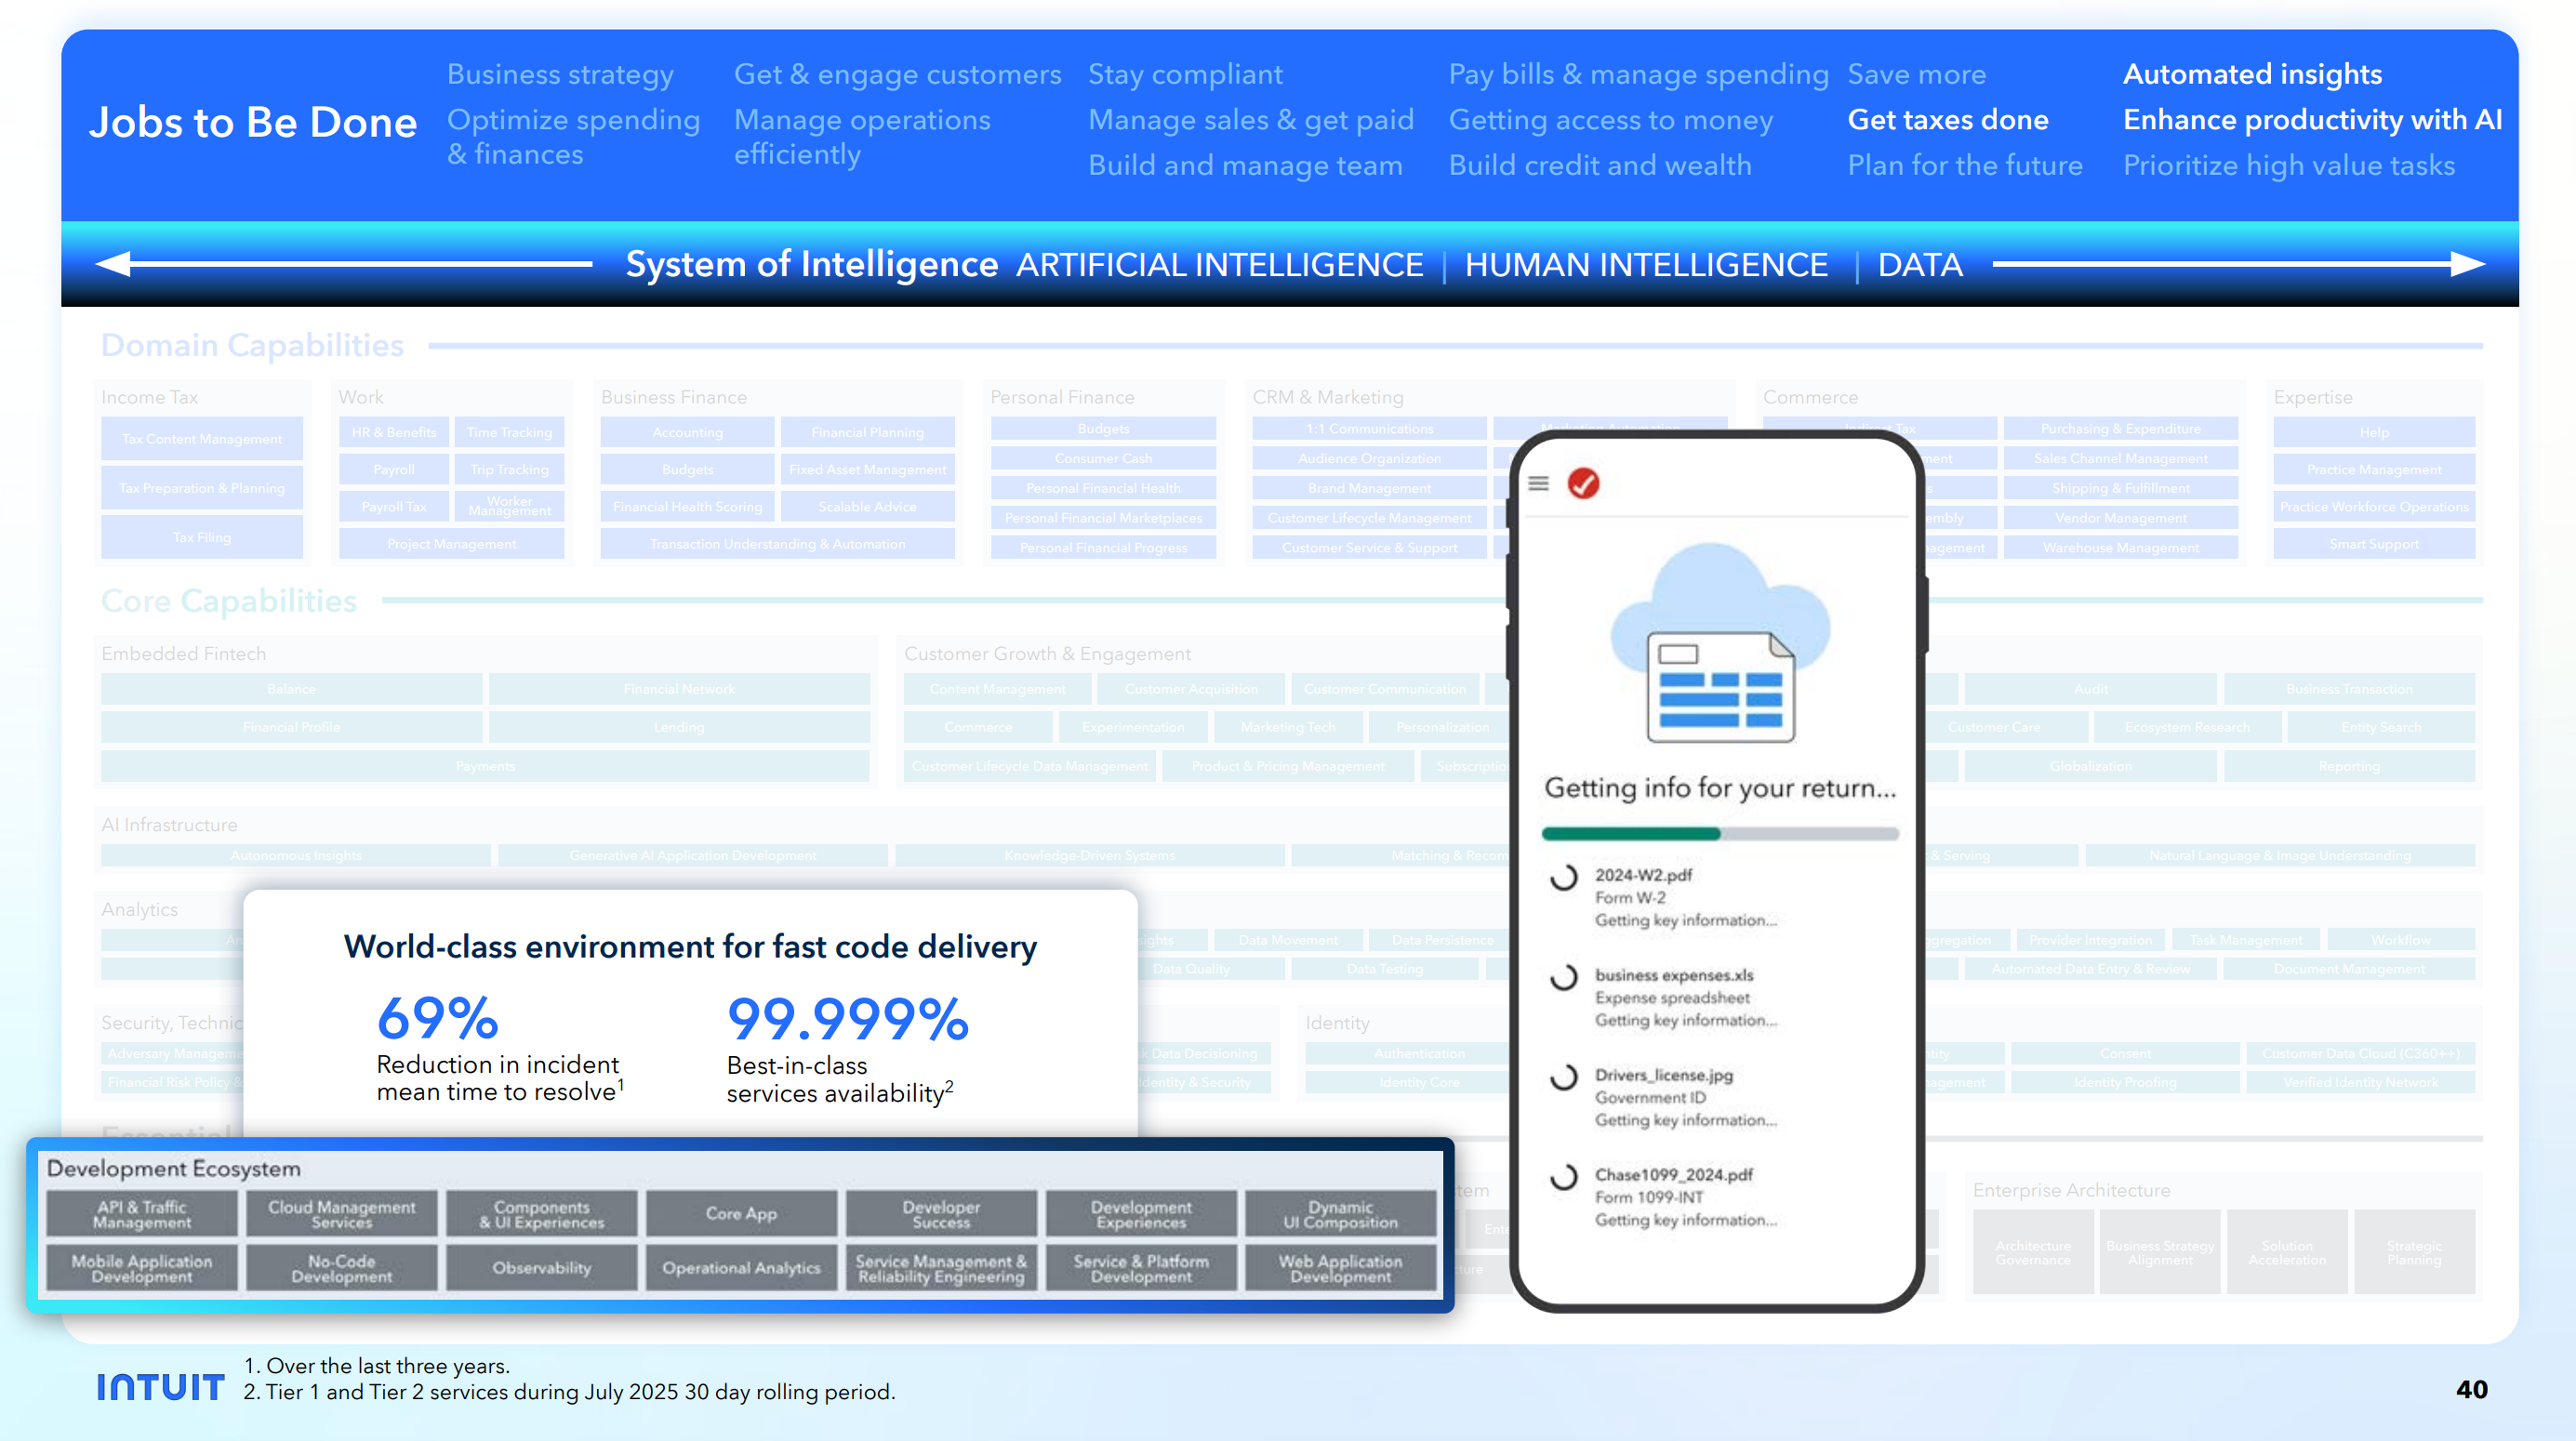Select the No-Code Development tile
This screenshot has height=1441, width=2576.
pos(341,1268)
